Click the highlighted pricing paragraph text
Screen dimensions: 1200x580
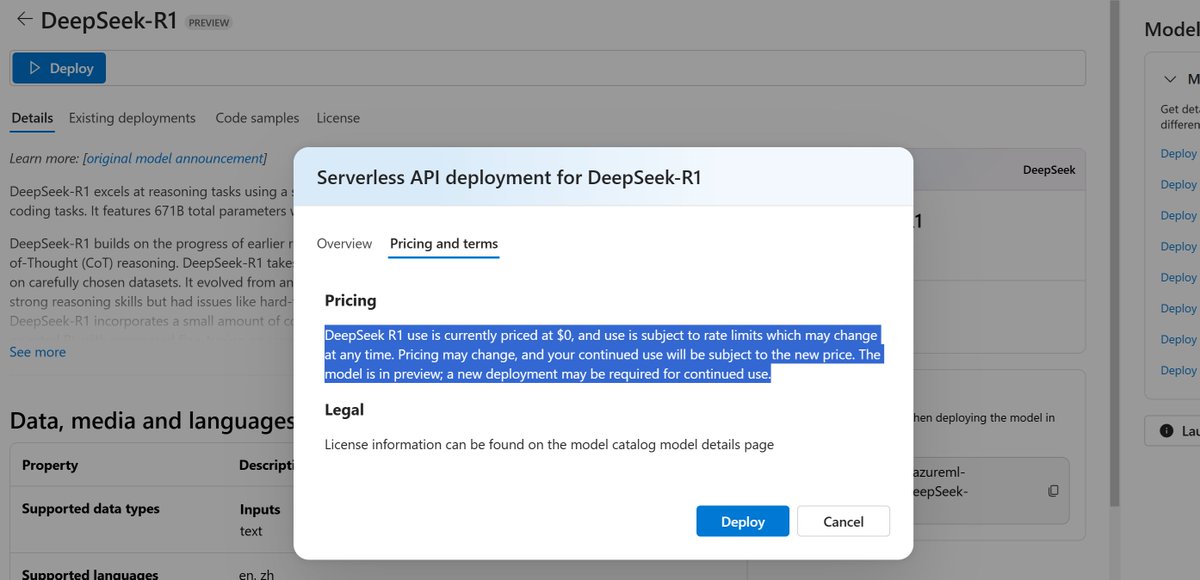tap(602, 354)
